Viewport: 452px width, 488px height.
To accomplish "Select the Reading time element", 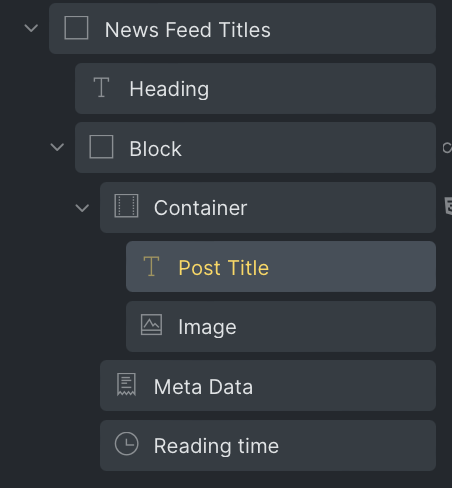I will pos(268,446).
